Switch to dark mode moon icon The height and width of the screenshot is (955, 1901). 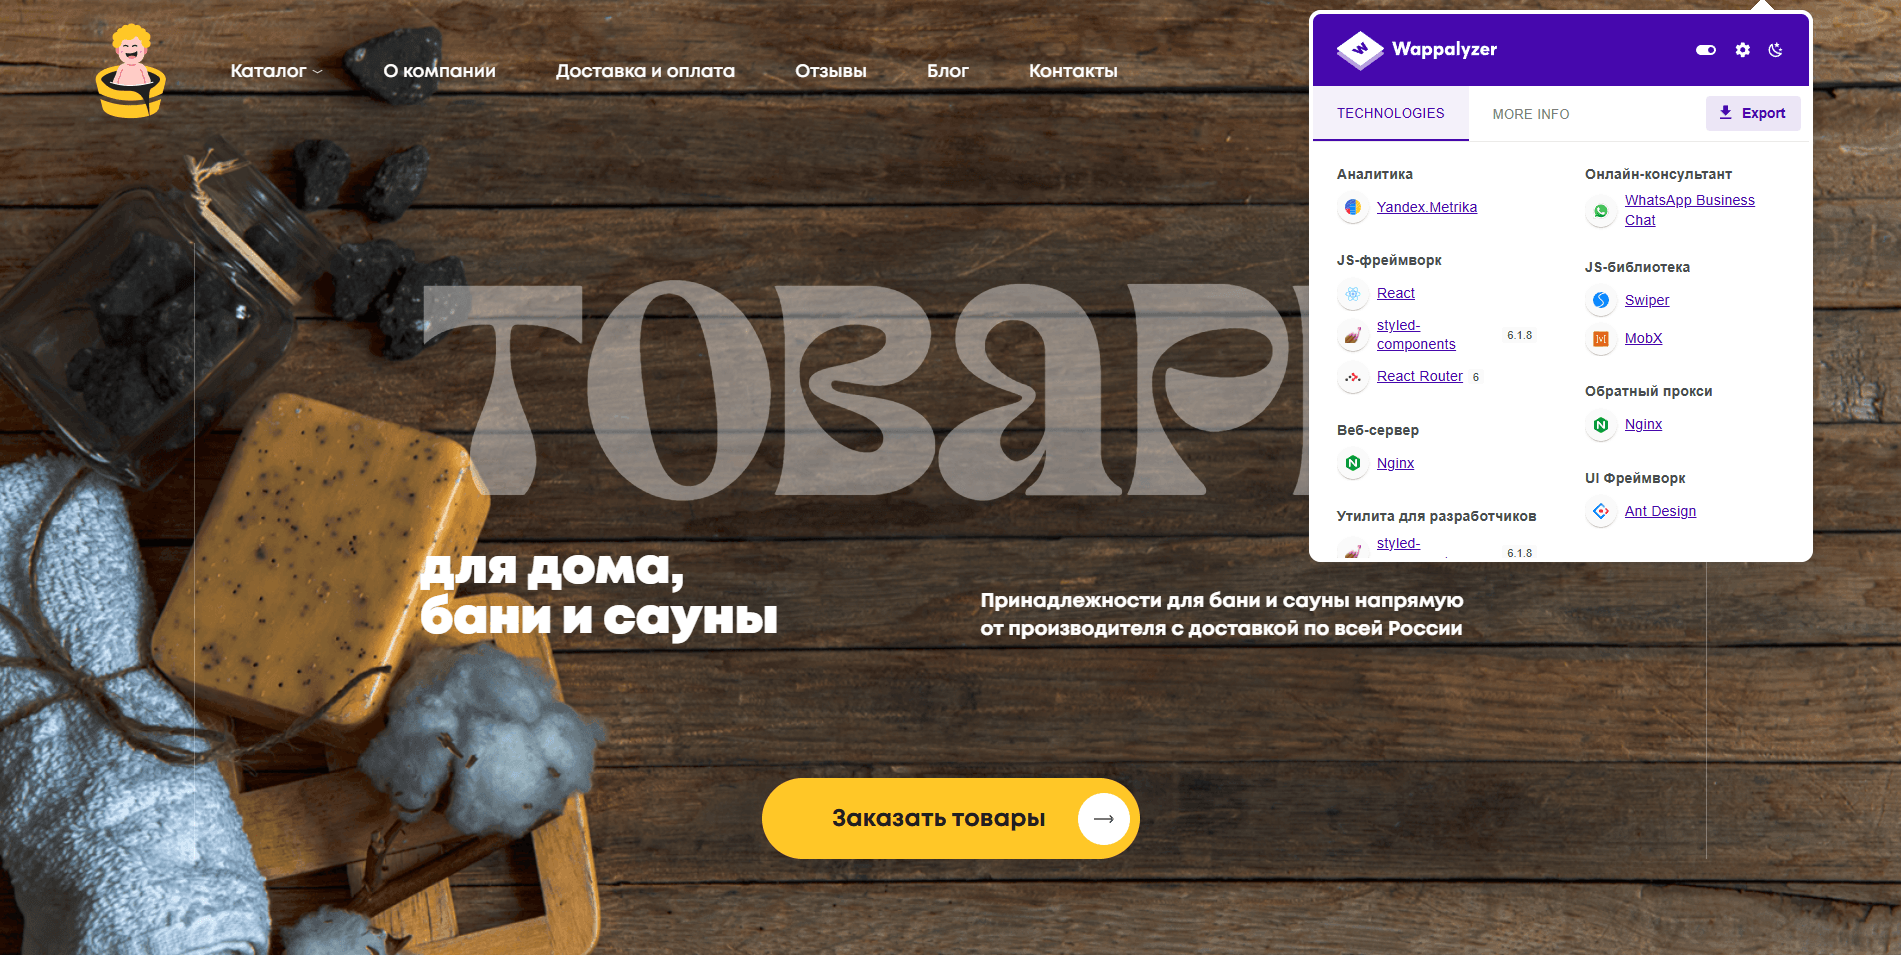pyautogui.click(x=1776, y=50)
